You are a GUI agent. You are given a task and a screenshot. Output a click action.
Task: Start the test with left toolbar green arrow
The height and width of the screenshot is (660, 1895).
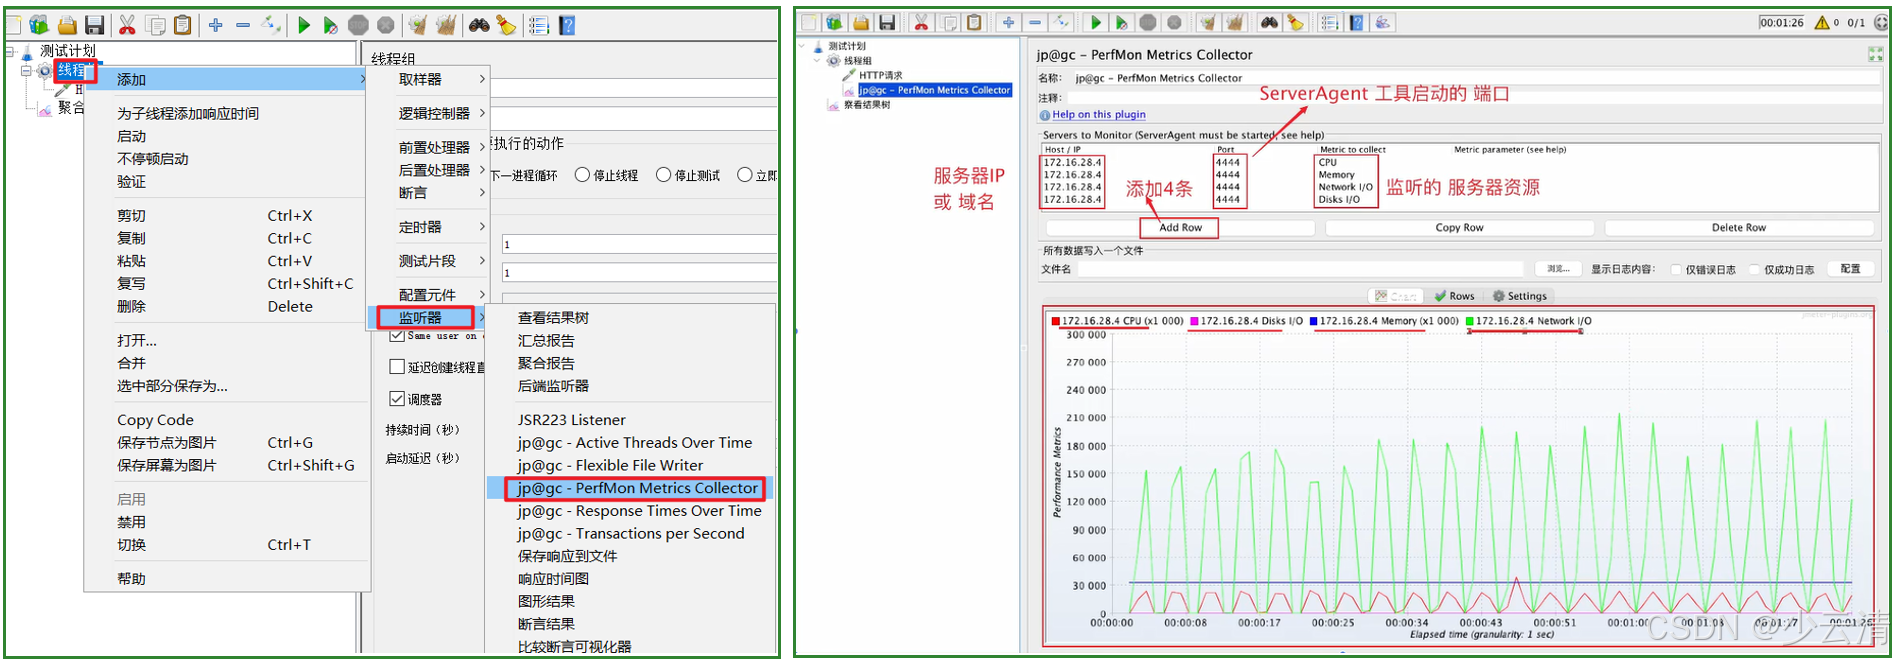(304, 25)
